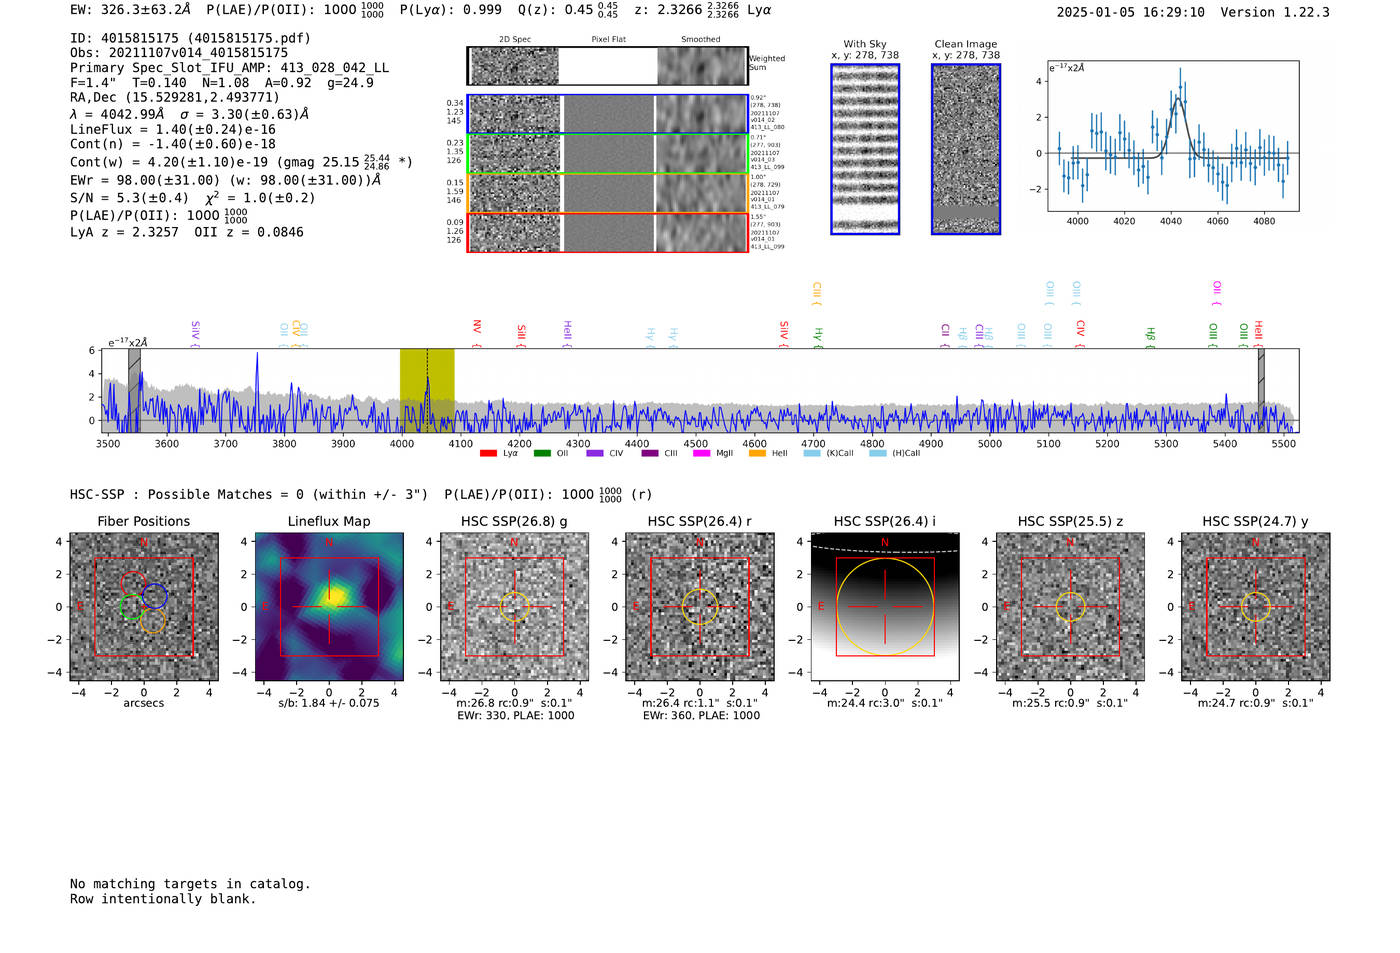Click the (K)CaII light blue legend swatch

812,454
